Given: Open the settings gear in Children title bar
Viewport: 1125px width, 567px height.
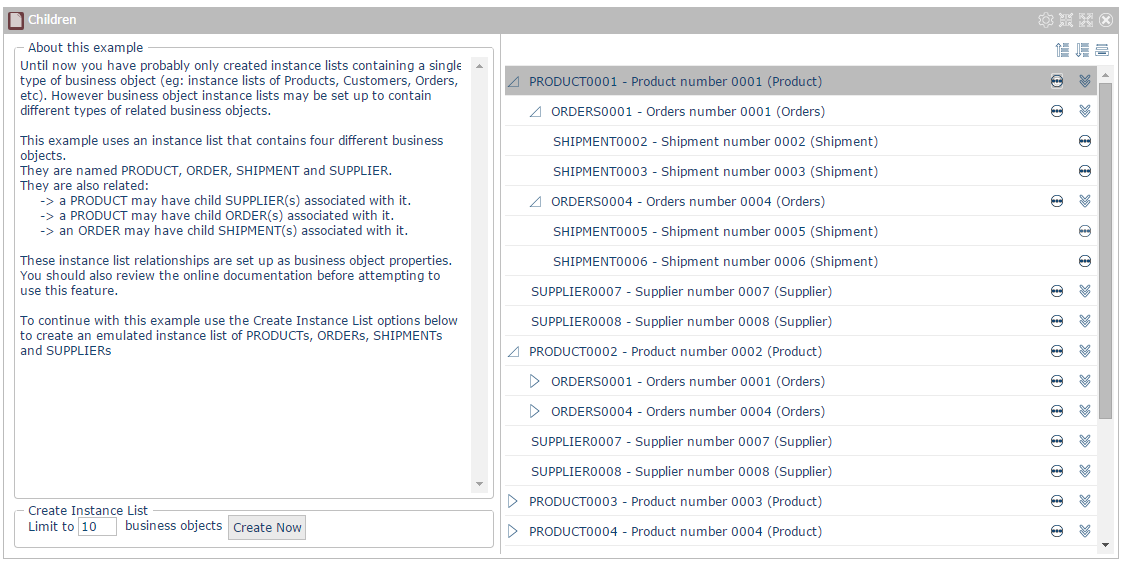Looking at the screenshot, I should point(1045,20).
